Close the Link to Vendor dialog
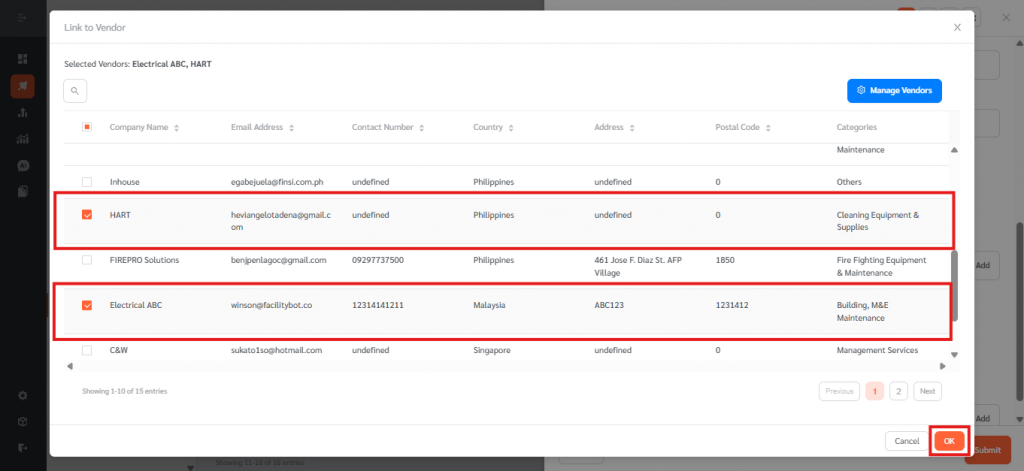 (x=957, y=28)
